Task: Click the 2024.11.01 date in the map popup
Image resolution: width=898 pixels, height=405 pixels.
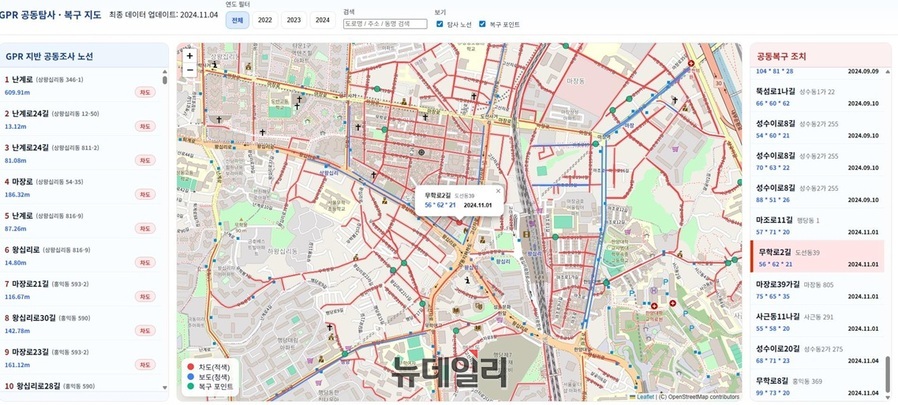Action: click(x=477, y=205)
